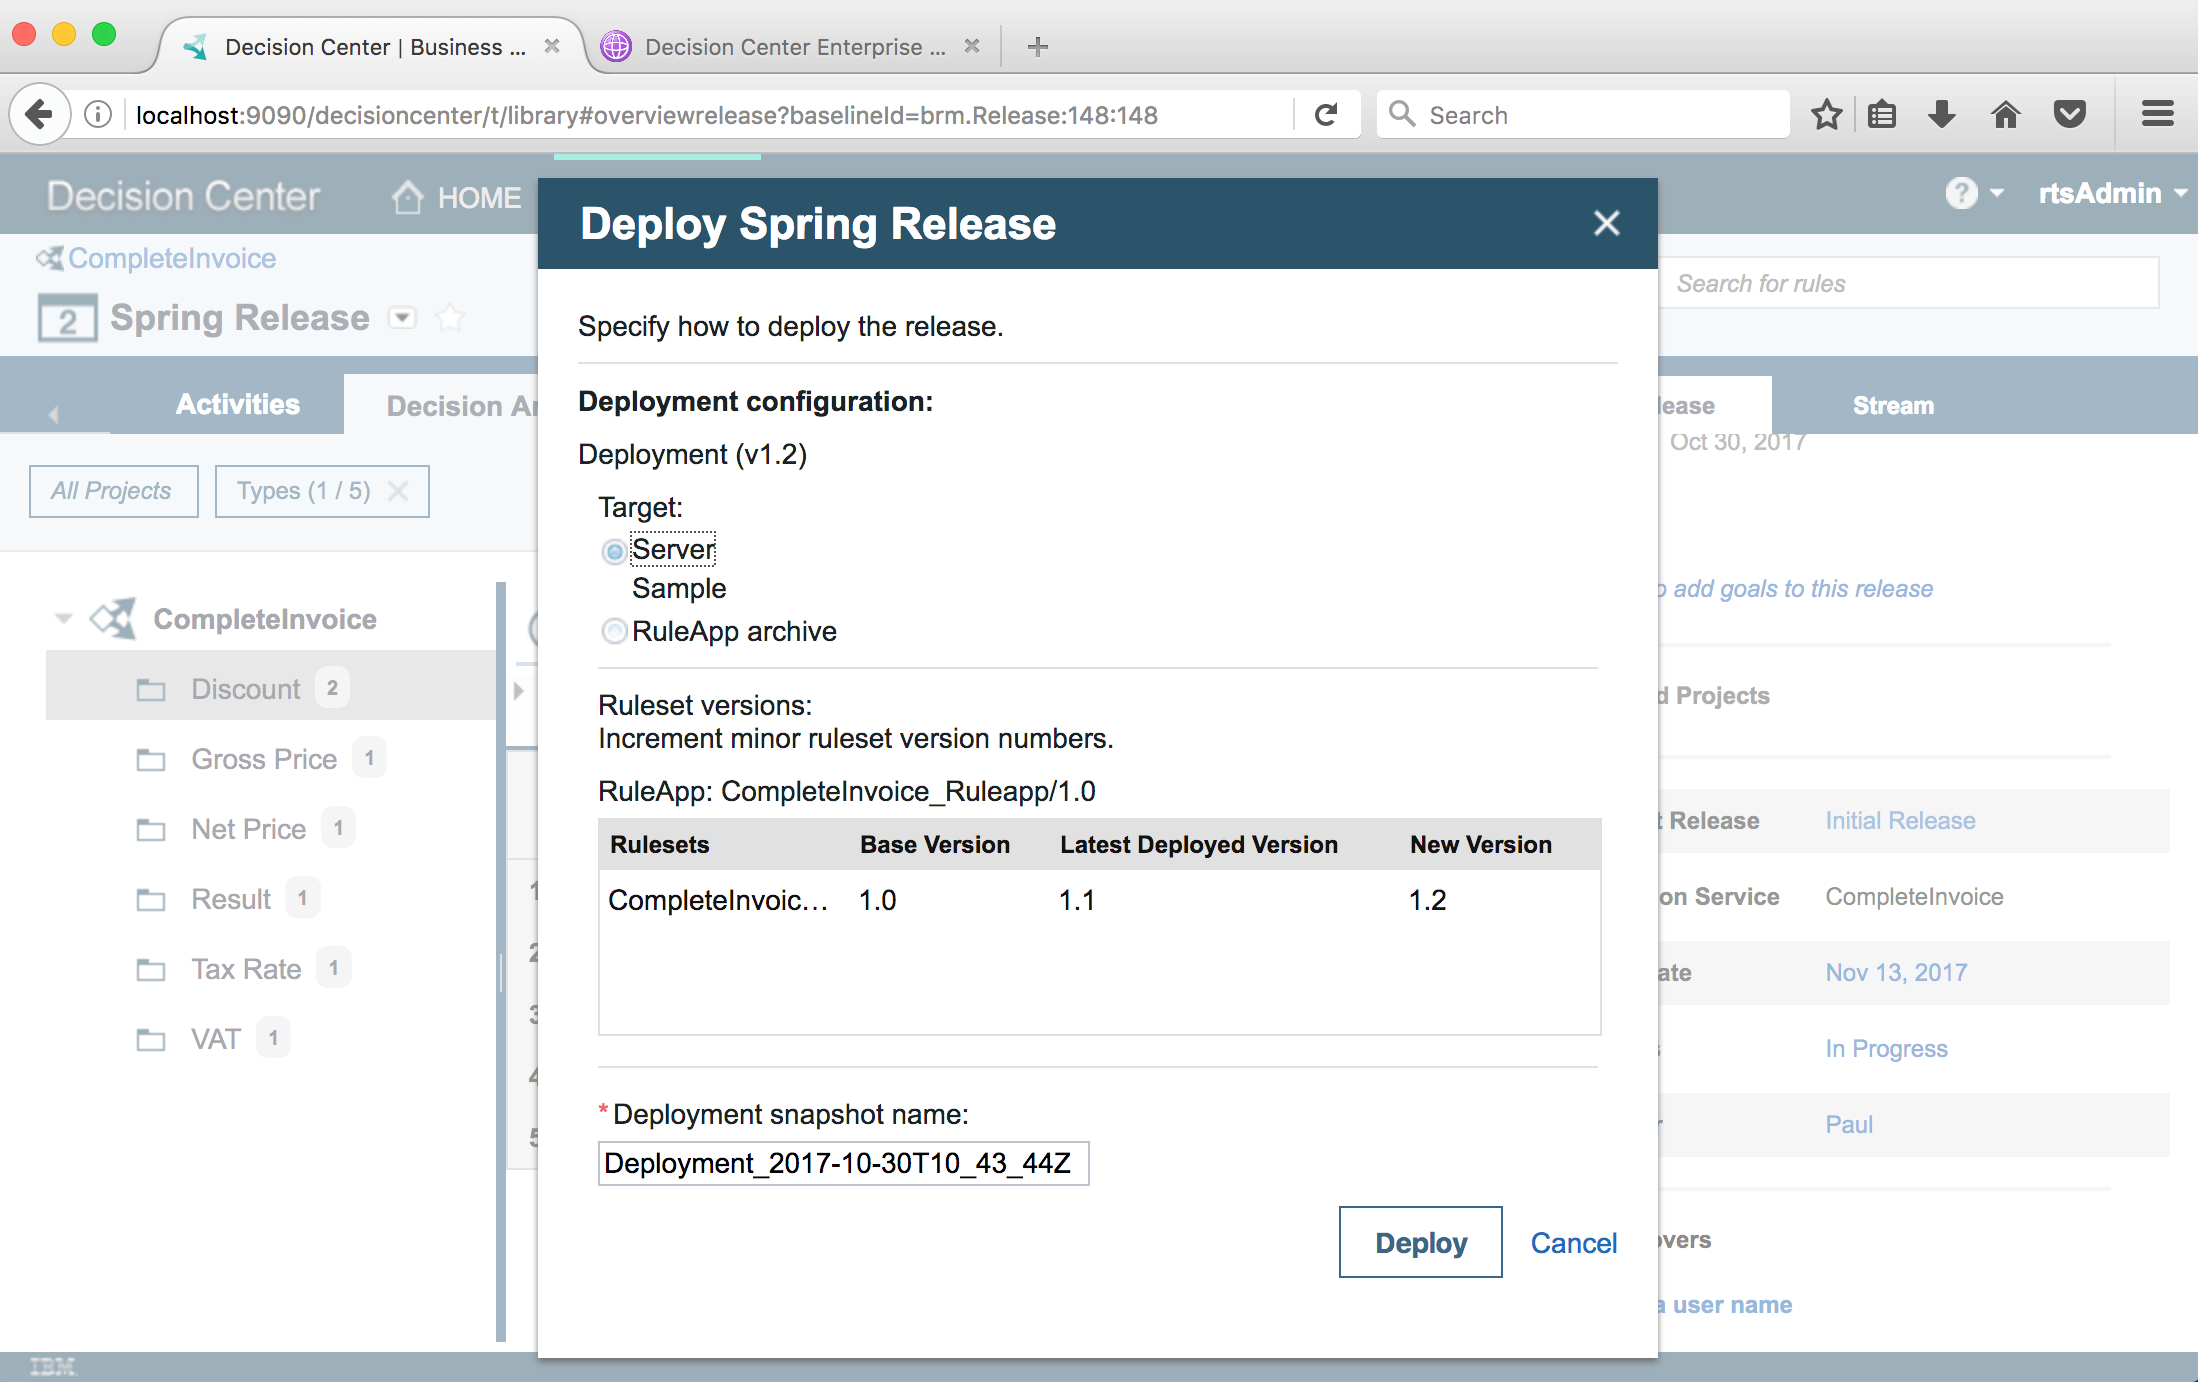Switch to the Stream tab
The height and width of the screenshot is (1382, 2198).
1892,405
